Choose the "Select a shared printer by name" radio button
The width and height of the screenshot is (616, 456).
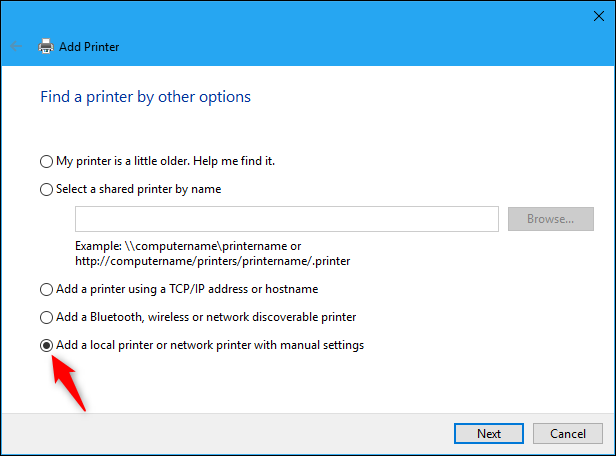click(x=46, y=189)
